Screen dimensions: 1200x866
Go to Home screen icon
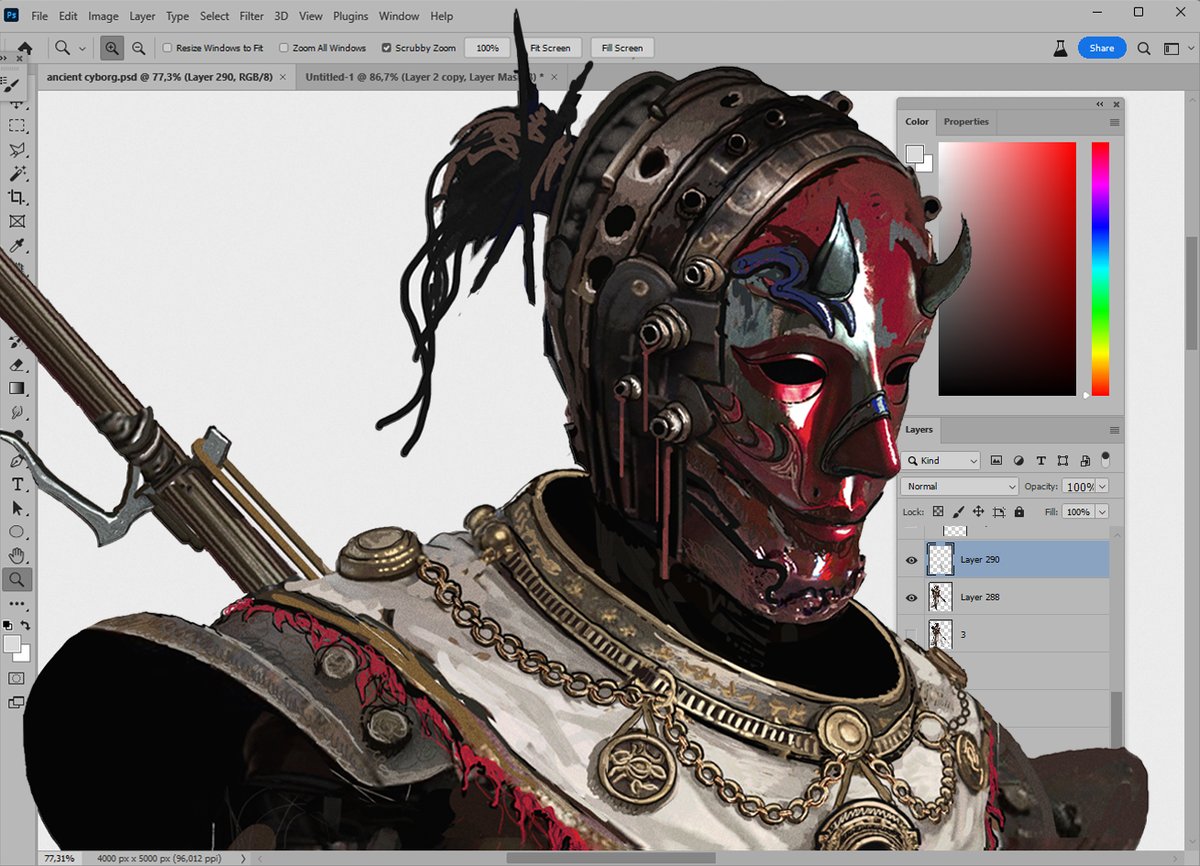(25, 48)
